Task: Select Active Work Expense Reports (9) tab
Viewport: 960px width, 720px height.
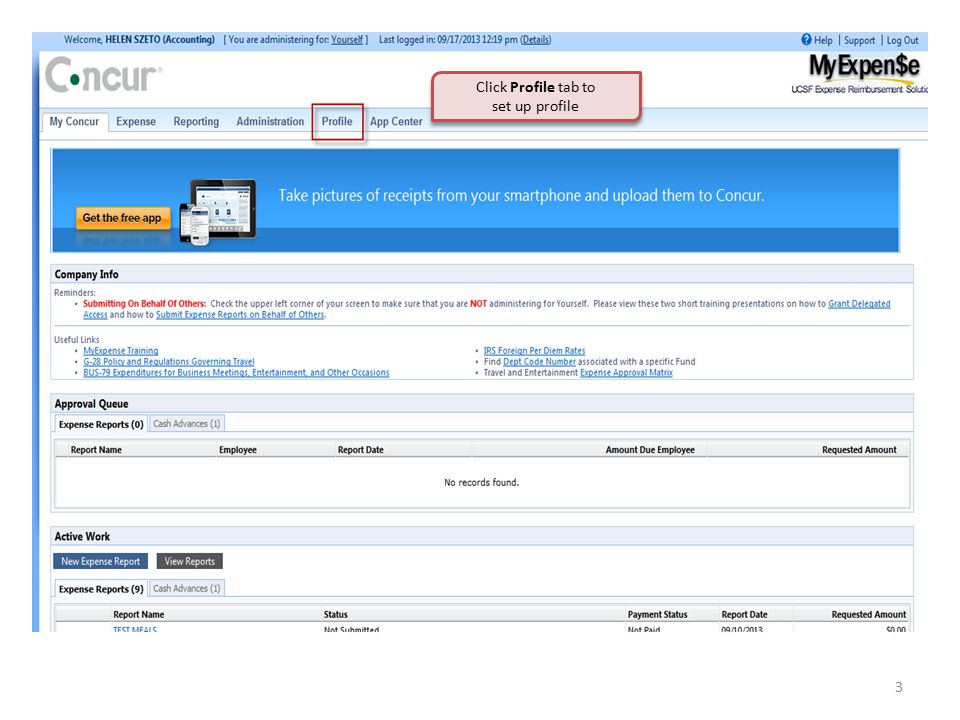Action: (101, 589)
